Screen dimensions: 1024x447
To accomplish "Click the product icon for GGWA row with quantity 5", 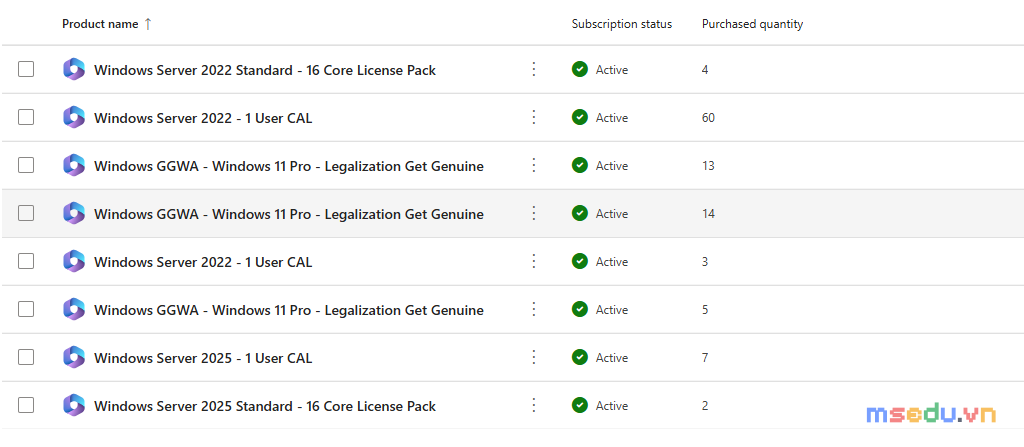I will [x=74, y=310].
